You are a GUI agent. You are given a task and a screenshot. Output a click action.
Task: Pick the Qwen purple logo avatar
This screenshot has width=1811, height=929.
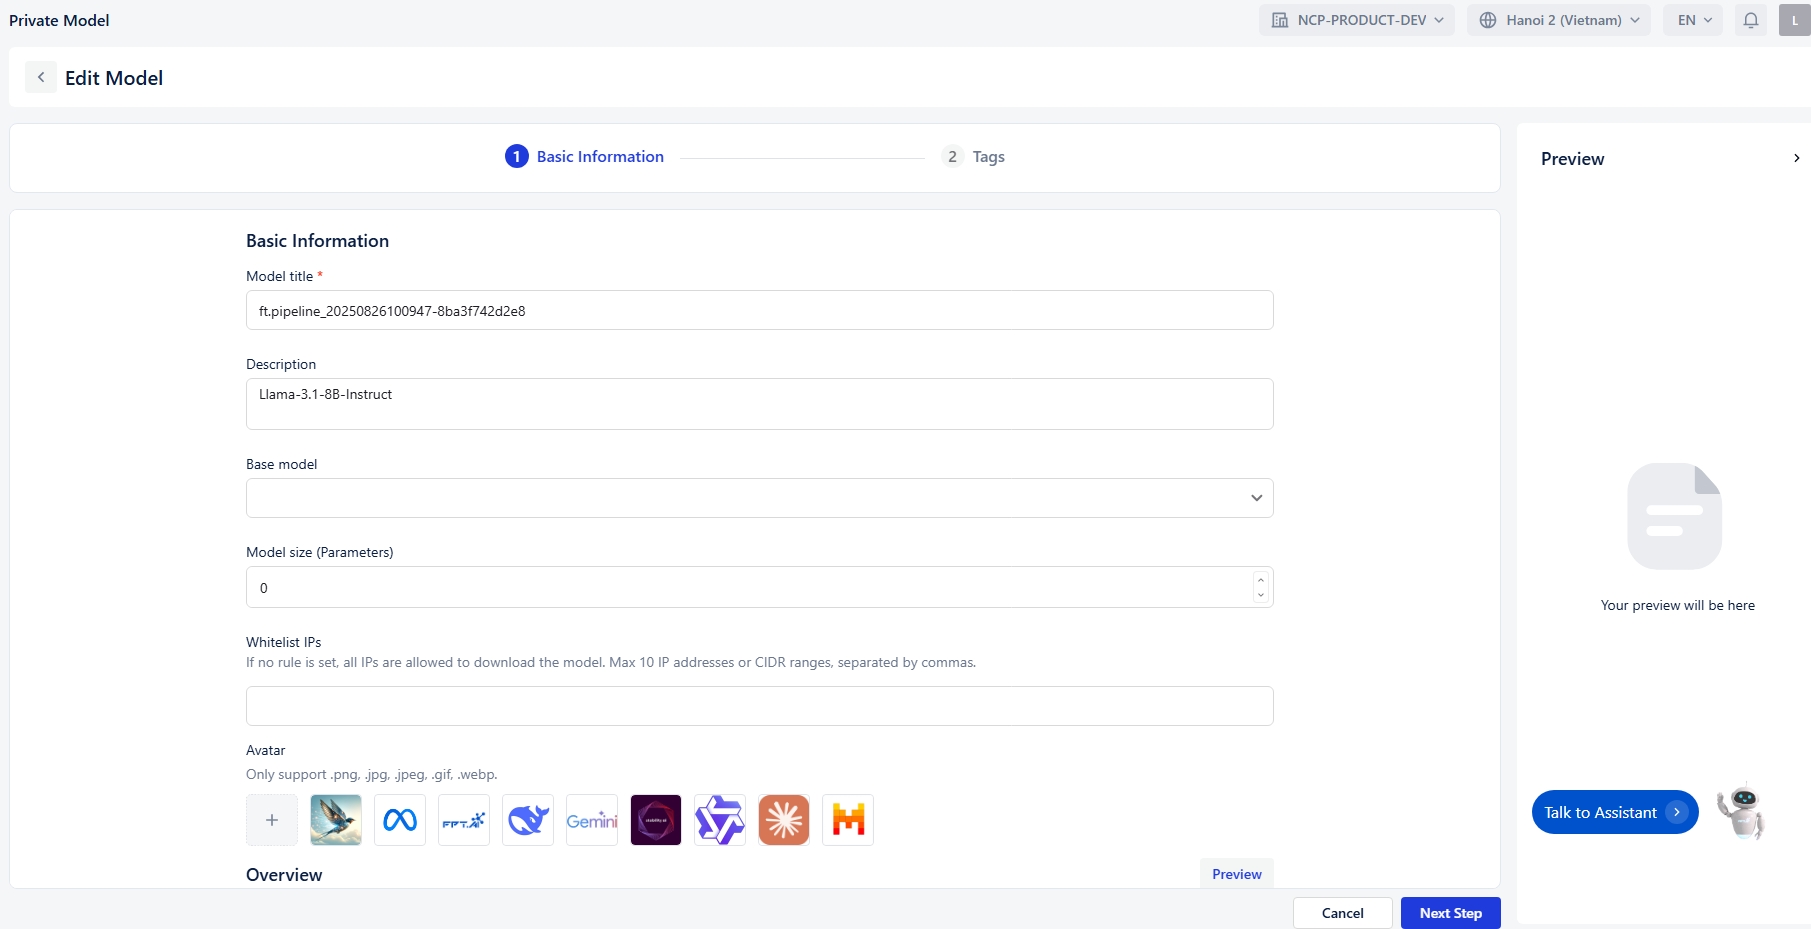point(720,820)
